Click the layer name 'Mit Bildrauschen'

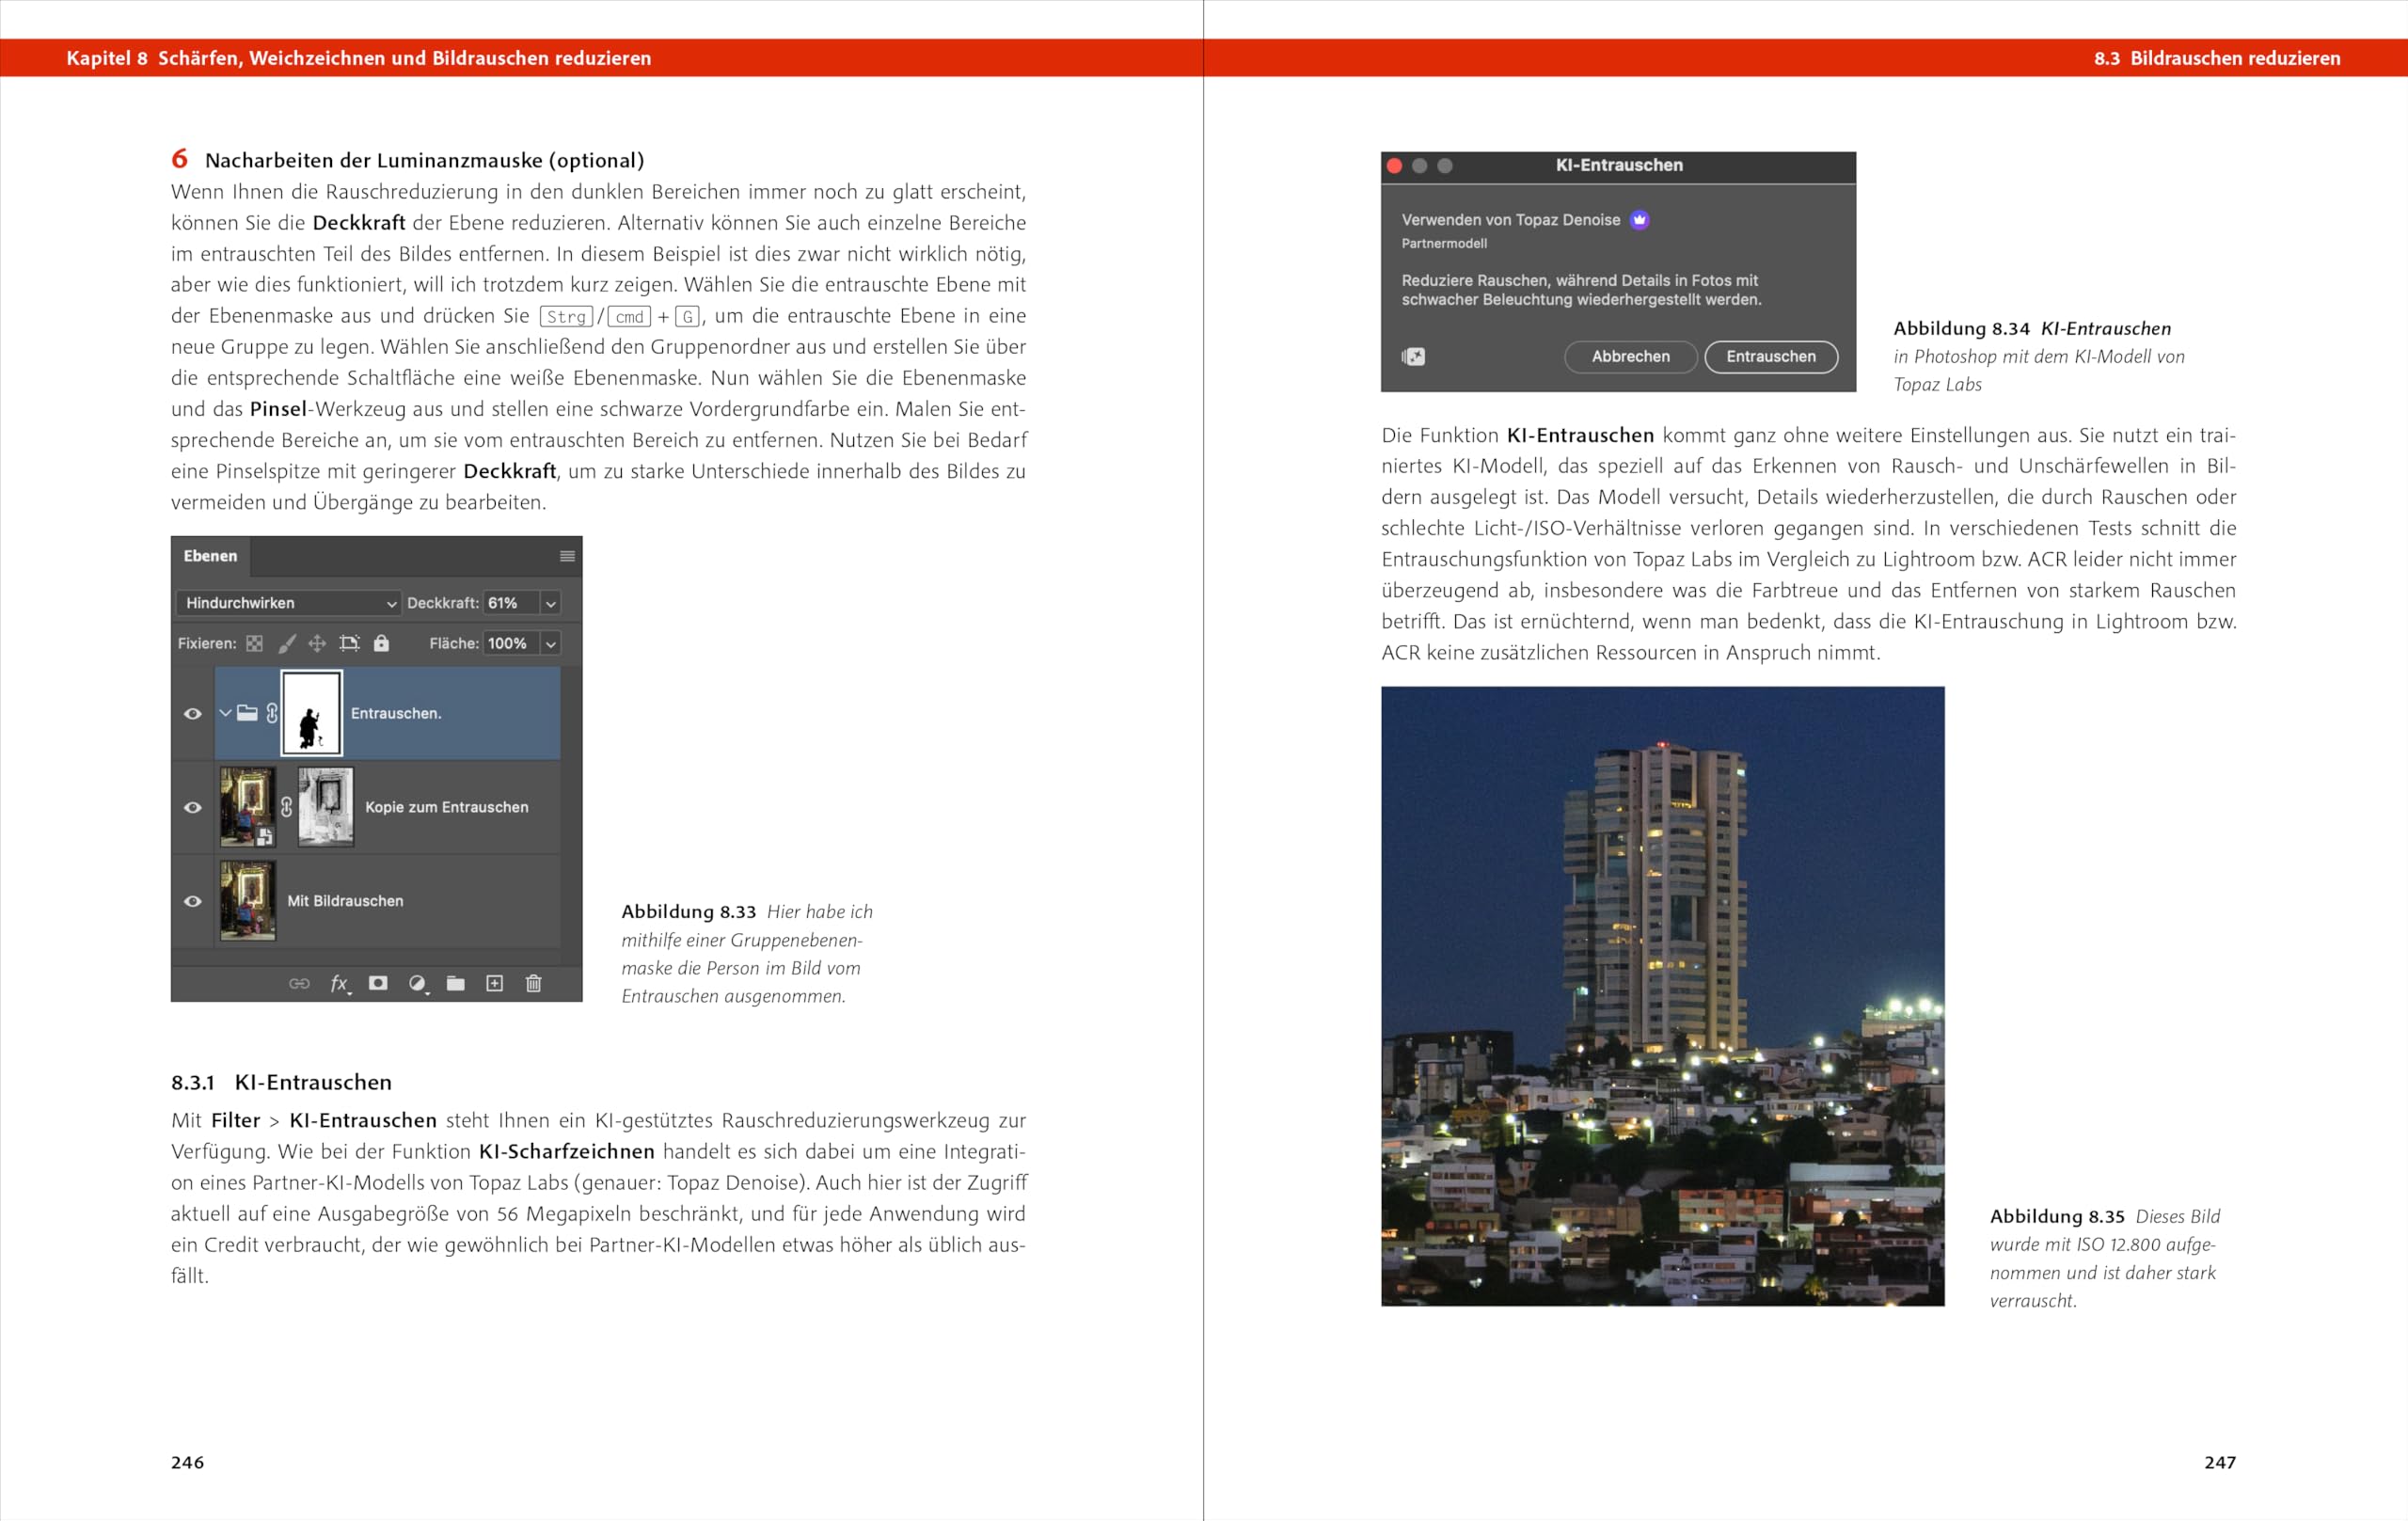click(x=345, y=901)
